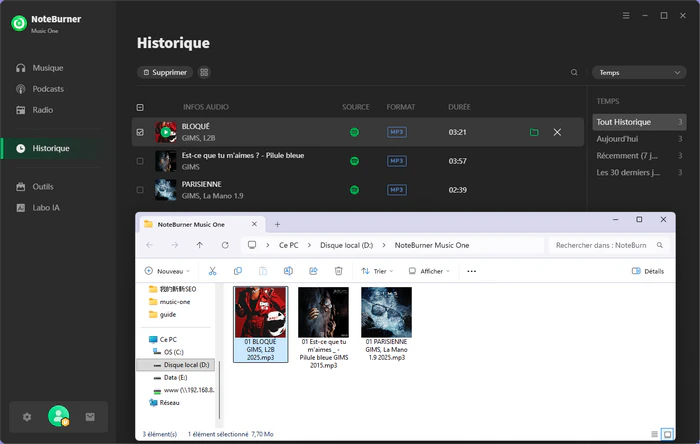This screenshot has height=444, width=700.
Task: Check the Est-ce que tu m'aimes track checkbox
Action: tap(140, 161)
